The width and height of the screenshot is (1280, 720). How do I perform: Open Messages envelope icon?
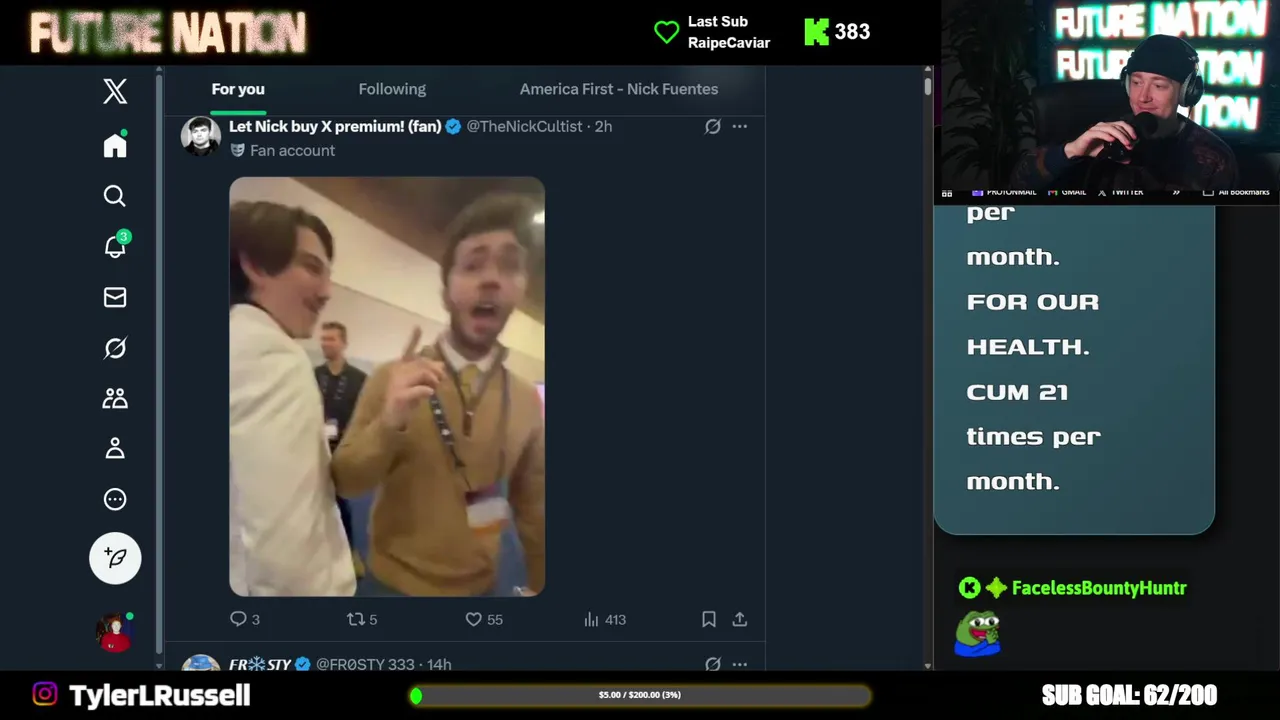[115, 297]
